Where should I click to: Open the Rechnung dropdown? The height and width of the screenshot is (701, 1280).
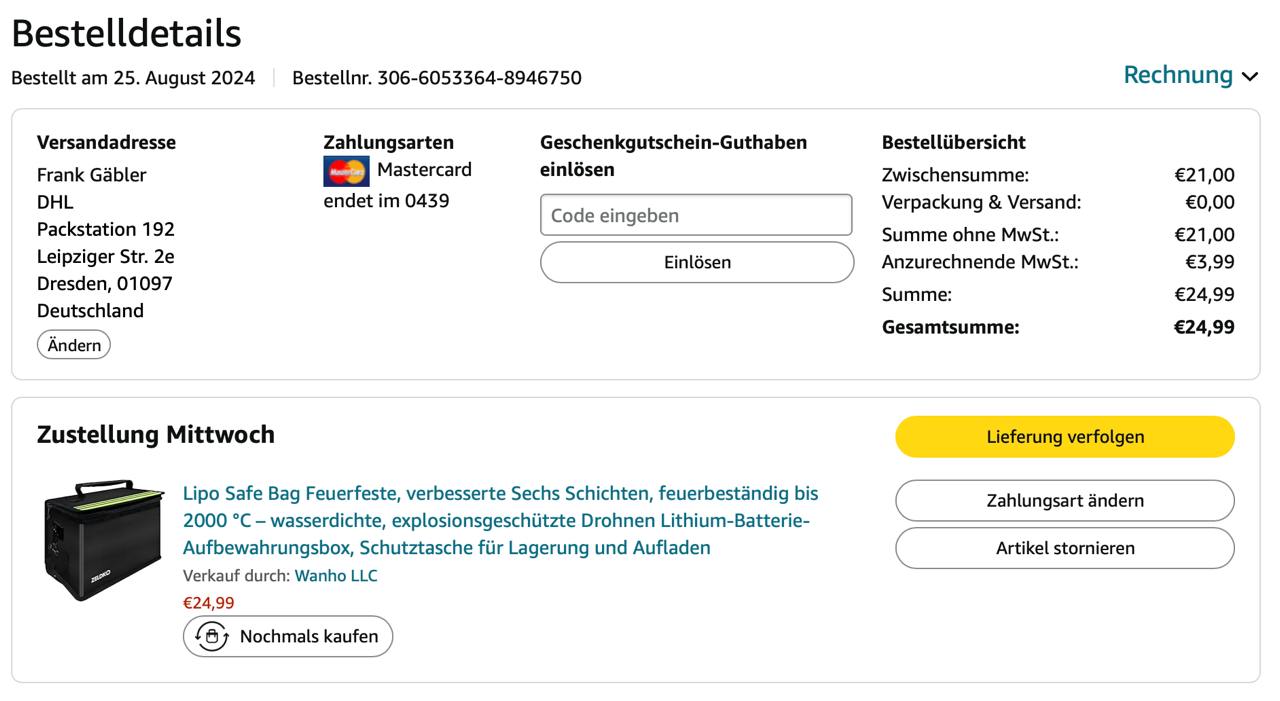pos(1178,75)
